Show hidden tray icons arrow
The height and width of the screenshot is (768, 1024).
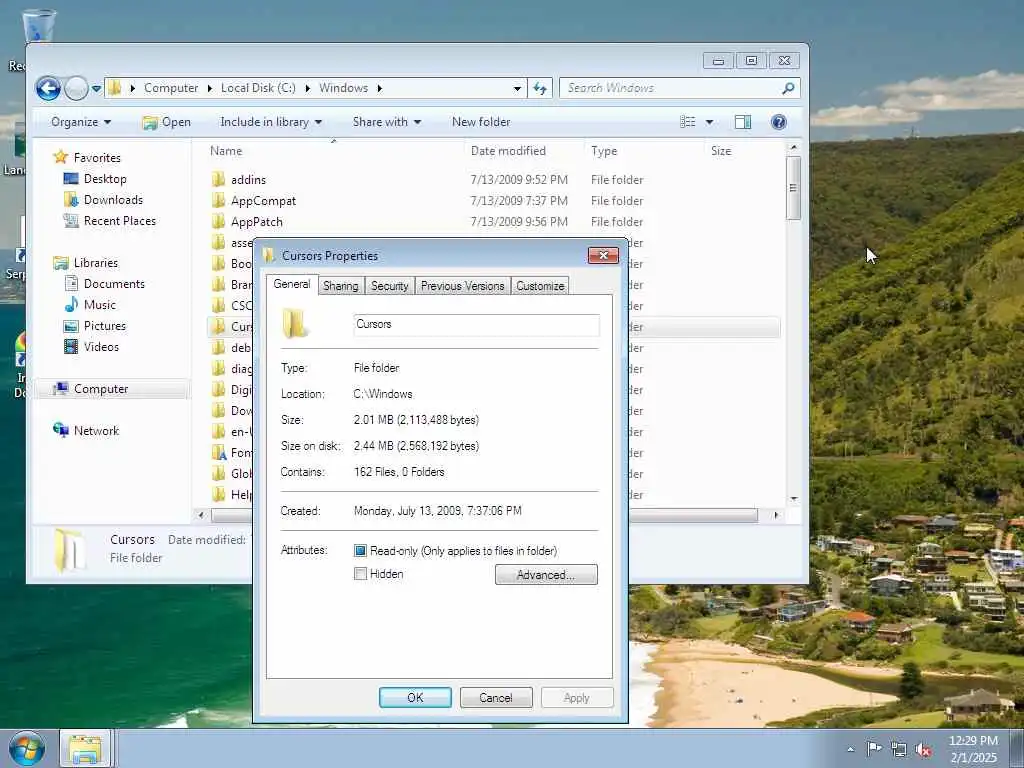pyautogui.click(x=850, y=749)
